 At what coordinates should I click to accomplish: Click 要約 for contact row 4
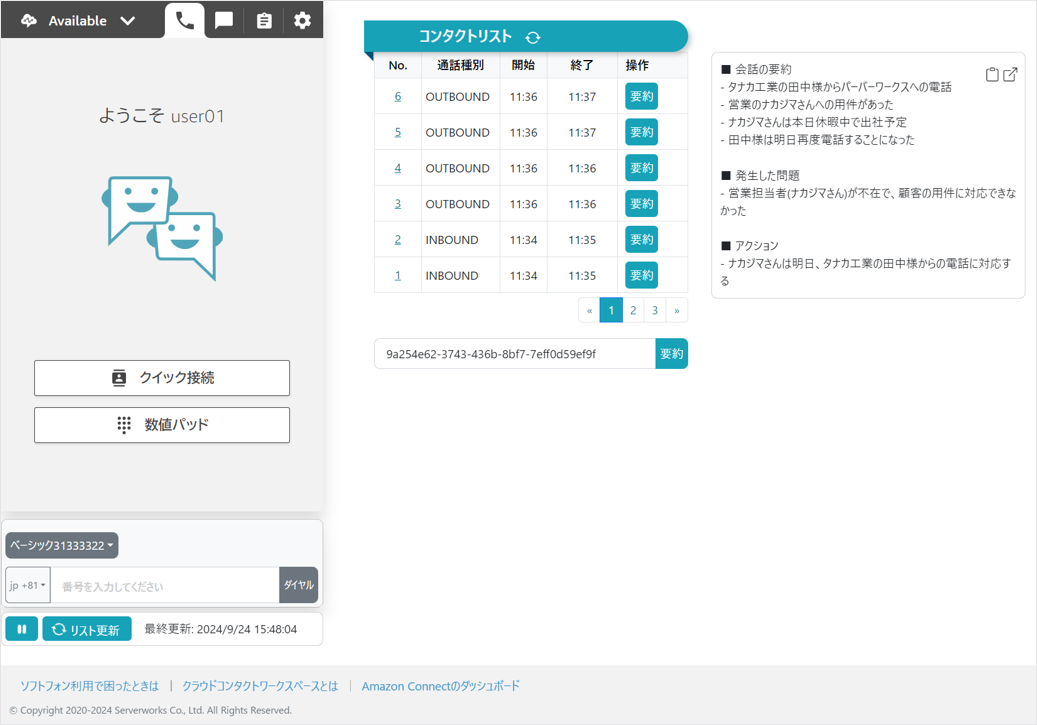(x=642, y=168)
